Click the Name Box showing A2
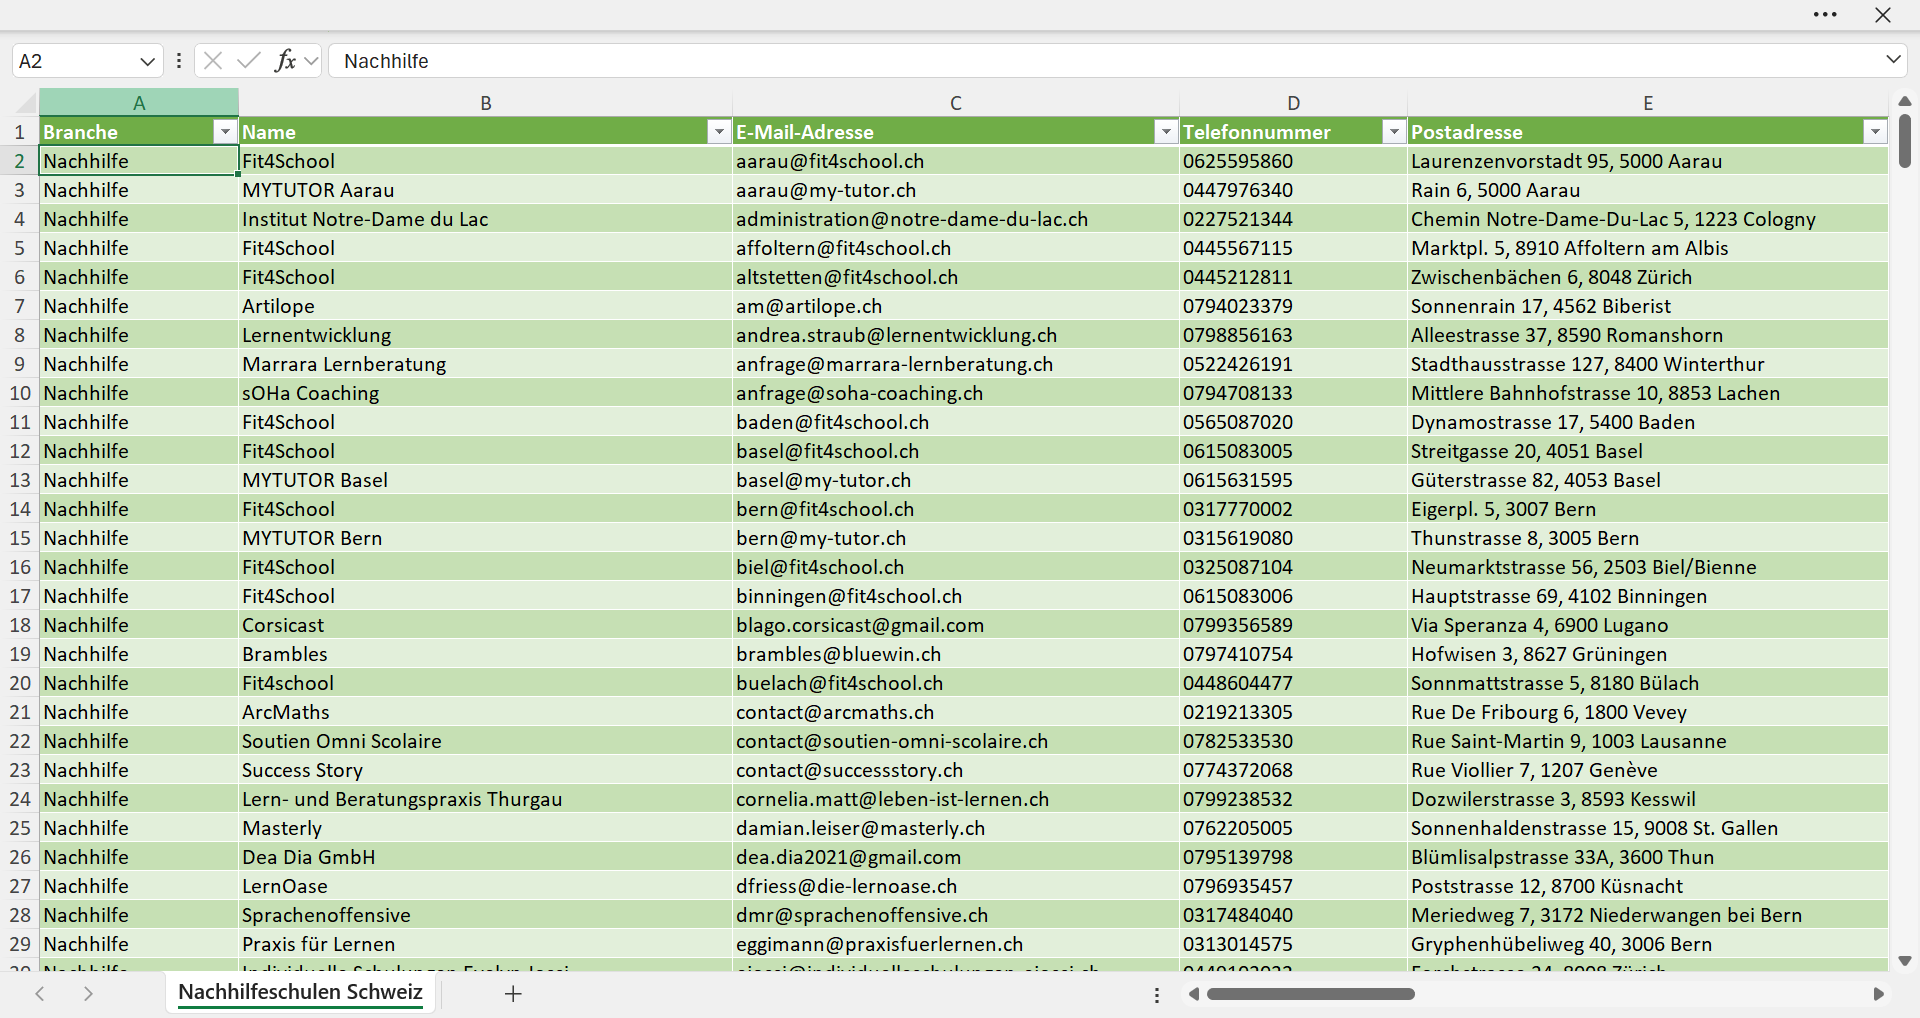1920x1018 pixels. click(76, 61)
